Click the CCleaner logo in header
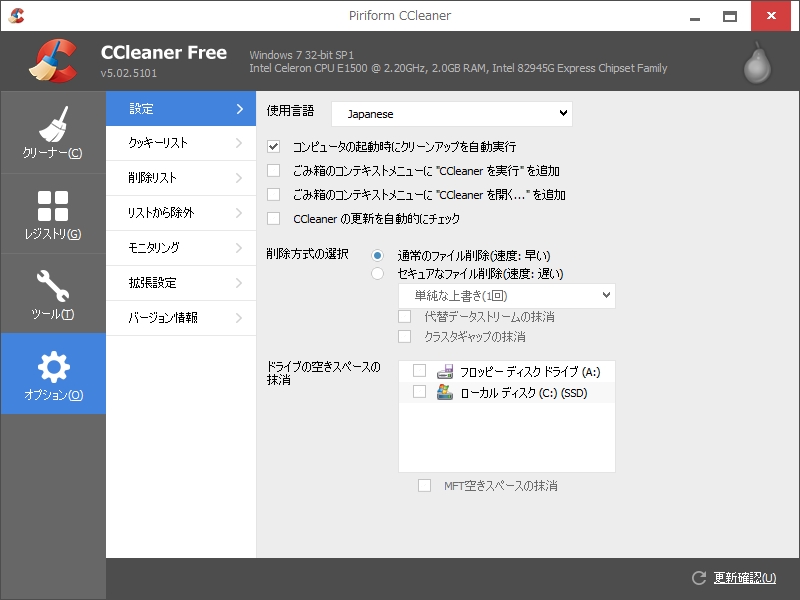The width and height of the screenshot is (800, 600). tap(52, 61)
